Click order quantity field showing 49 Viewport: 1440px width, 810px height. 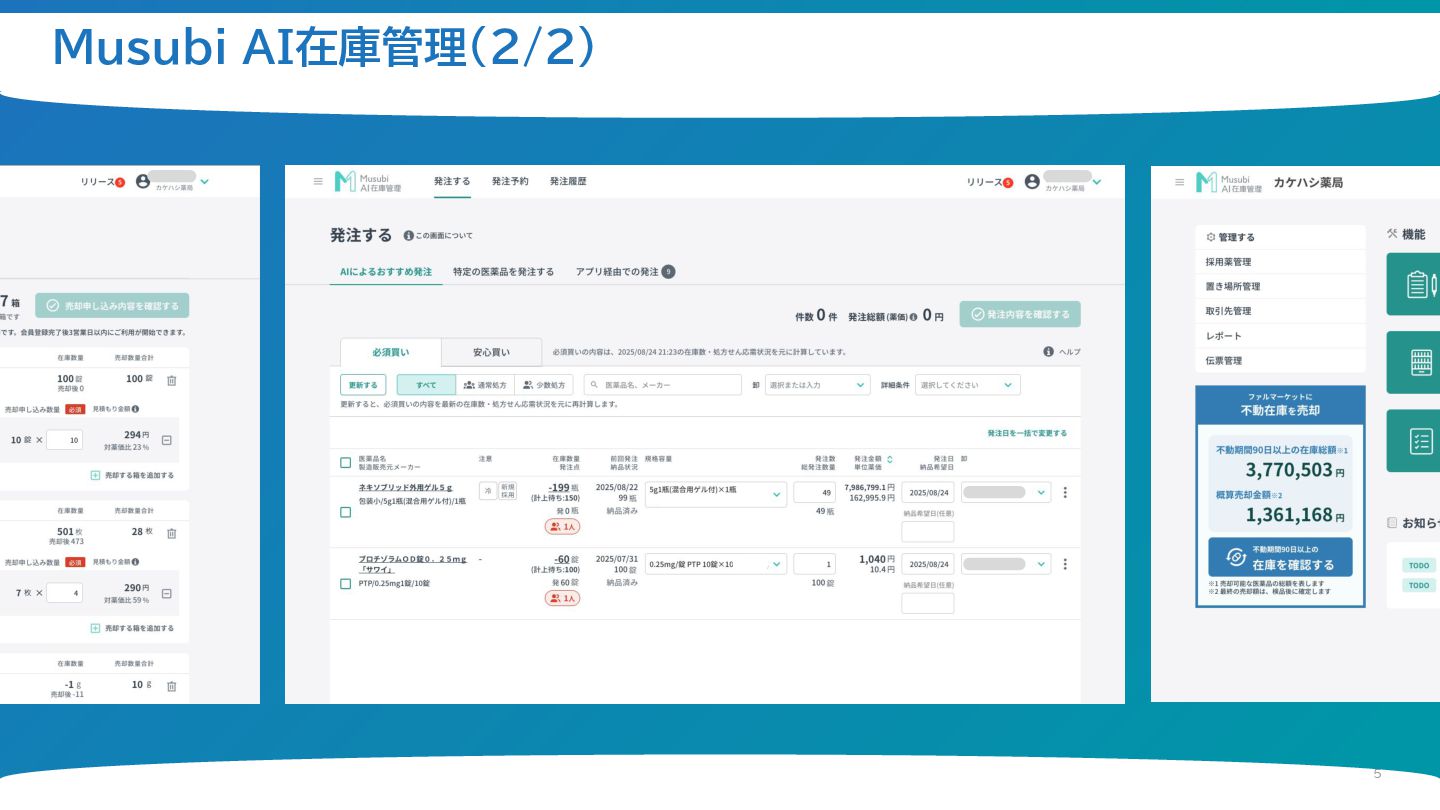(814, 492)
